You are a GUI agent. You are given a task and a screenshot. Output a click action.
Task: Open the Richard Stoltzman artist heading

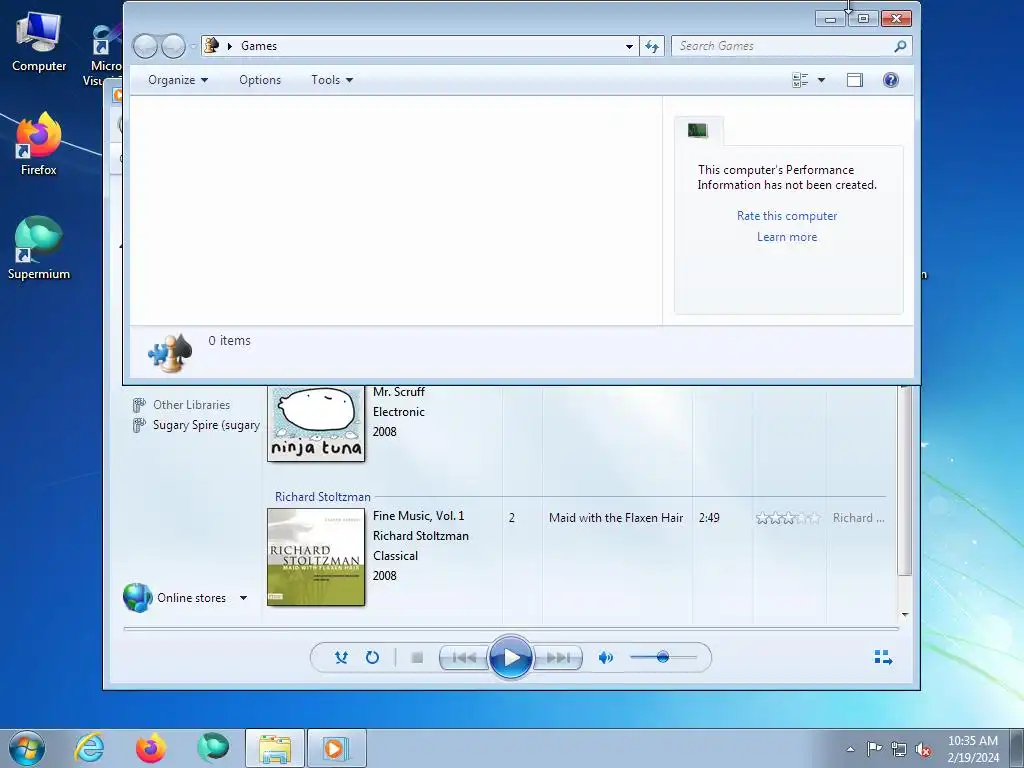323,497
